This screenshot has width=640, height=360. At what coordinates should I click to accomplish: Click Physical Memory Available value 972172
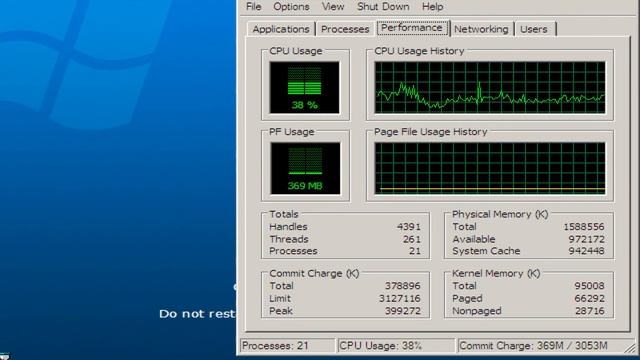(587, 239)
